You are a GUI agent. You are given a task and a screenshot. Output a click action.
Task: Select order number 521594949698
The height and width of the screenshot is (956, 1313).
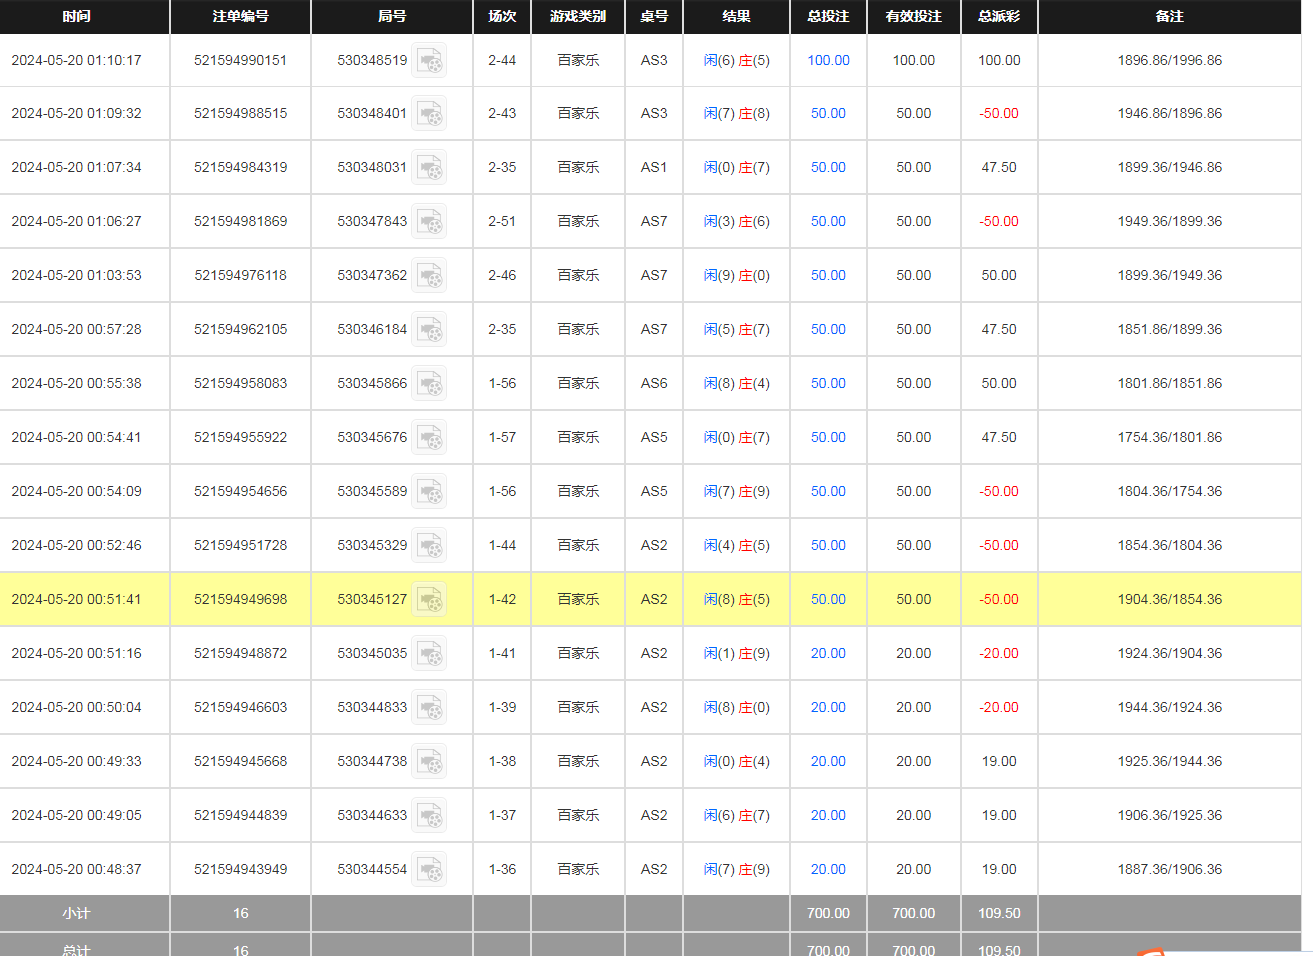pyautogui.click(x=240, y=599)
